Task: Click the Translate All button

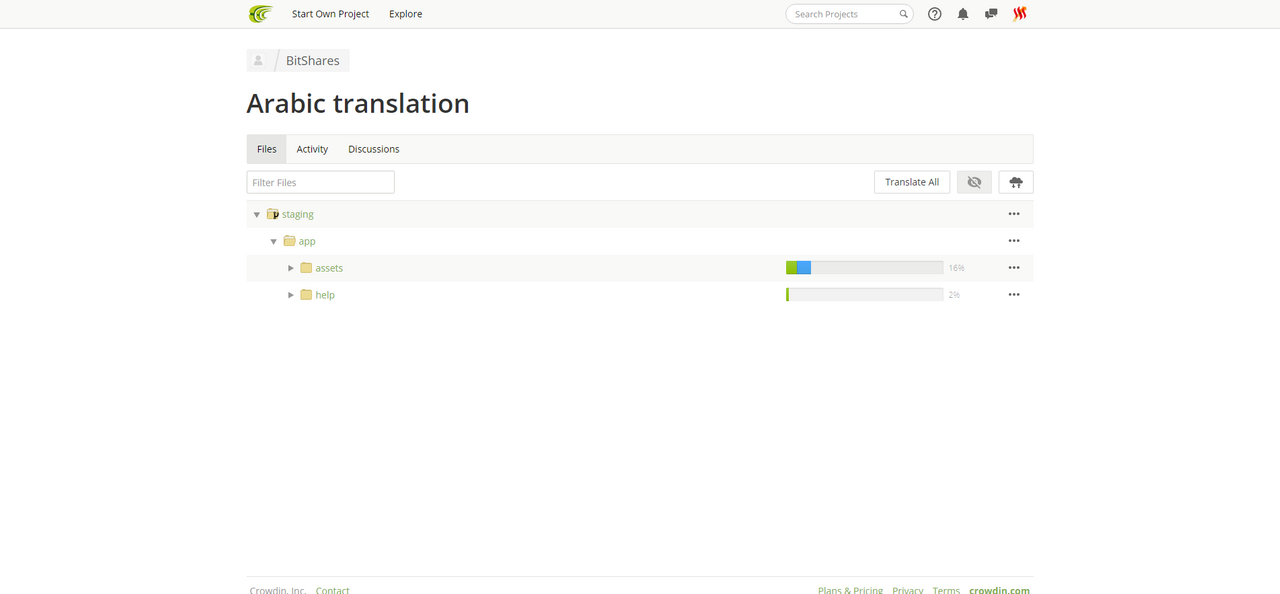Action: pyautogui.click(x=912, y=182)
